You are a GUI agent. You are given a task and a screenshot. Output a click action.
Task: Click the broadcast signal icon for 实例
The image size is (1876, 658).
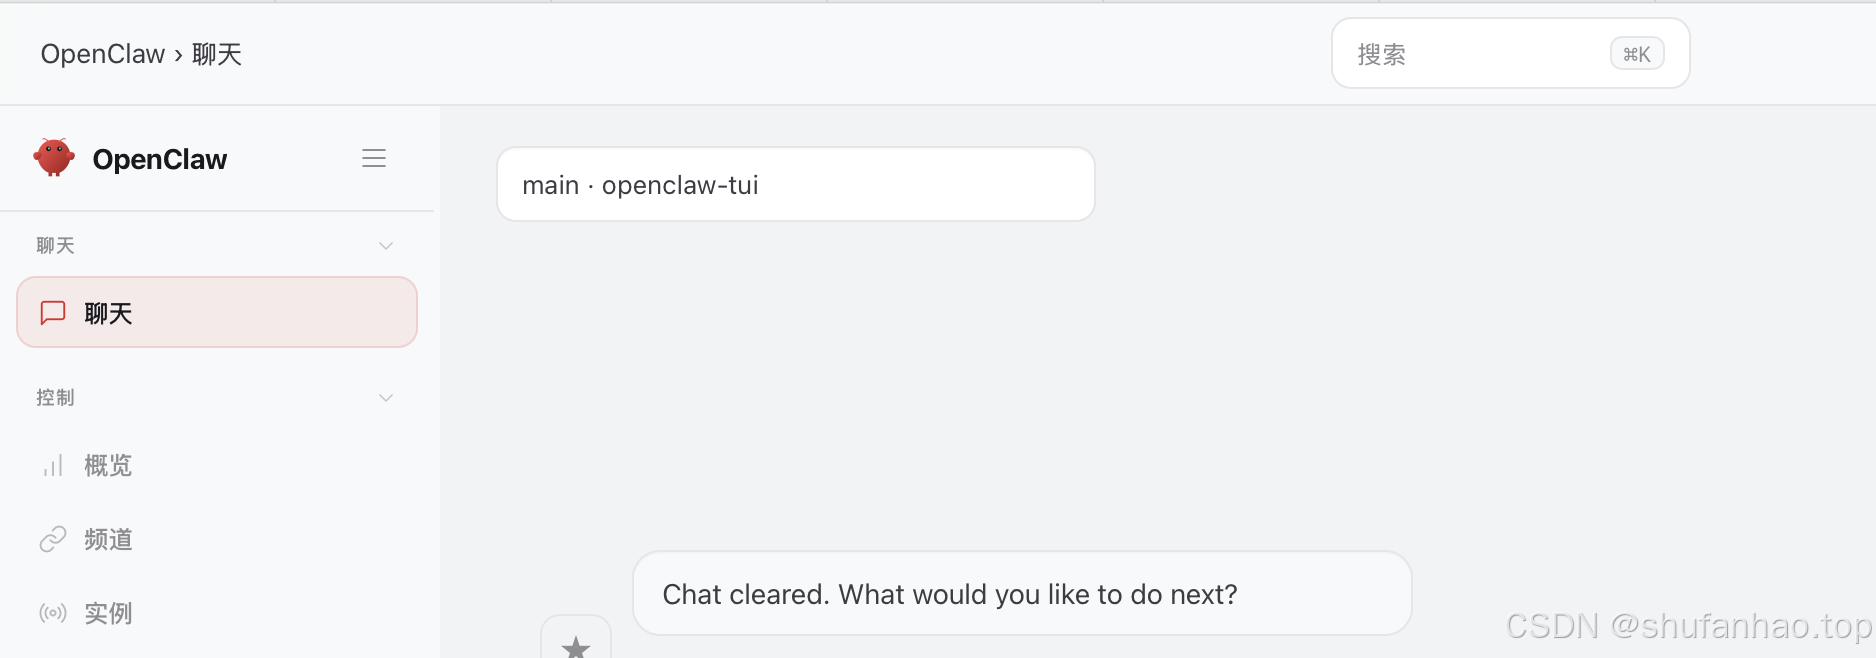click(x=53, y=613)
